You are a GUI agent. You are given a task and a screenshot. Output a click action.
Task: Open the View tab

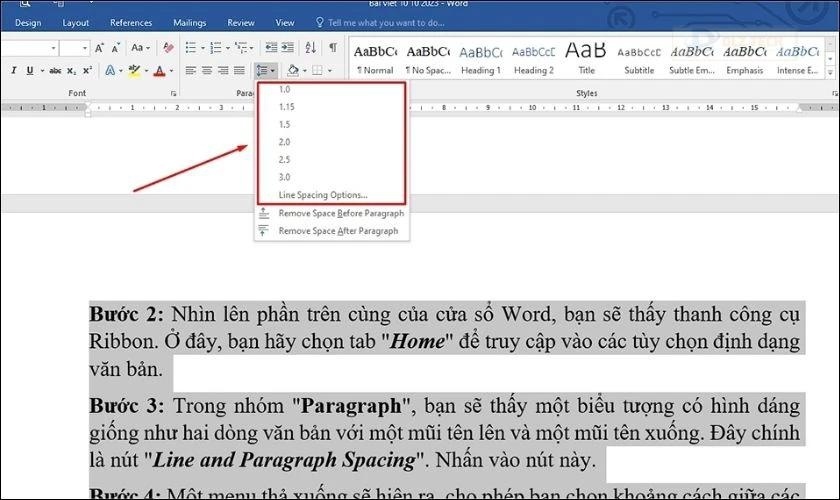[x=284, y=23]
